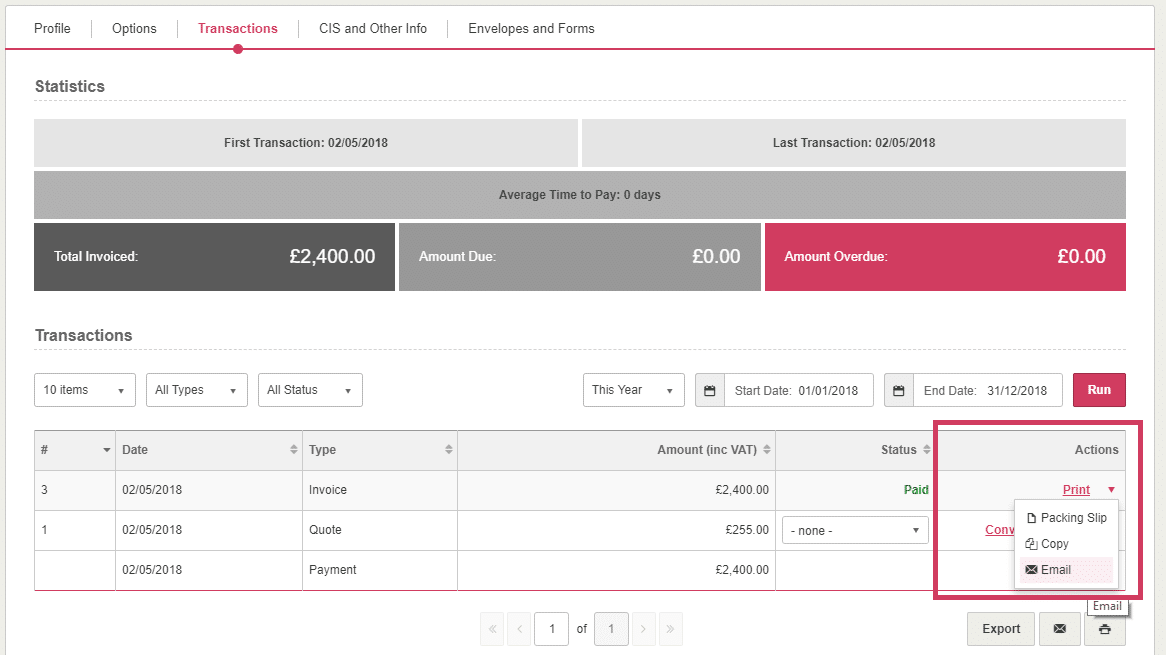Switch to the Profile tab

click(52, 28)
